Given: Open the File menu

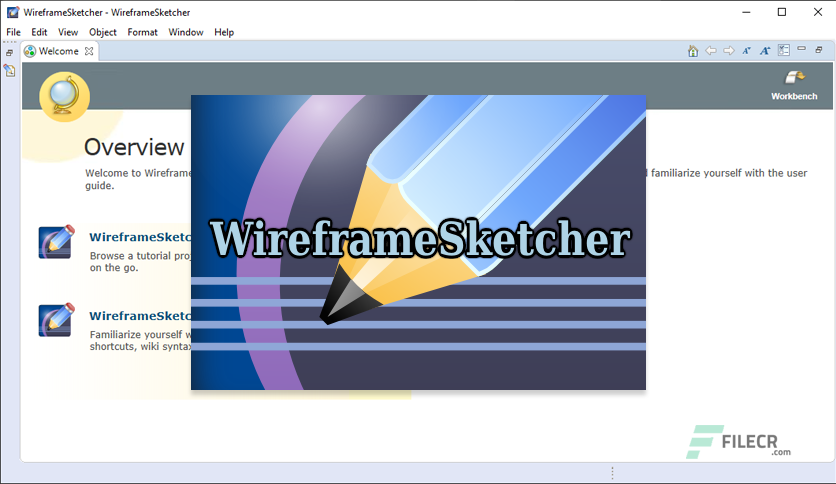Looking at the screenshot, I should pyautogui.click(x=13, y=32).
